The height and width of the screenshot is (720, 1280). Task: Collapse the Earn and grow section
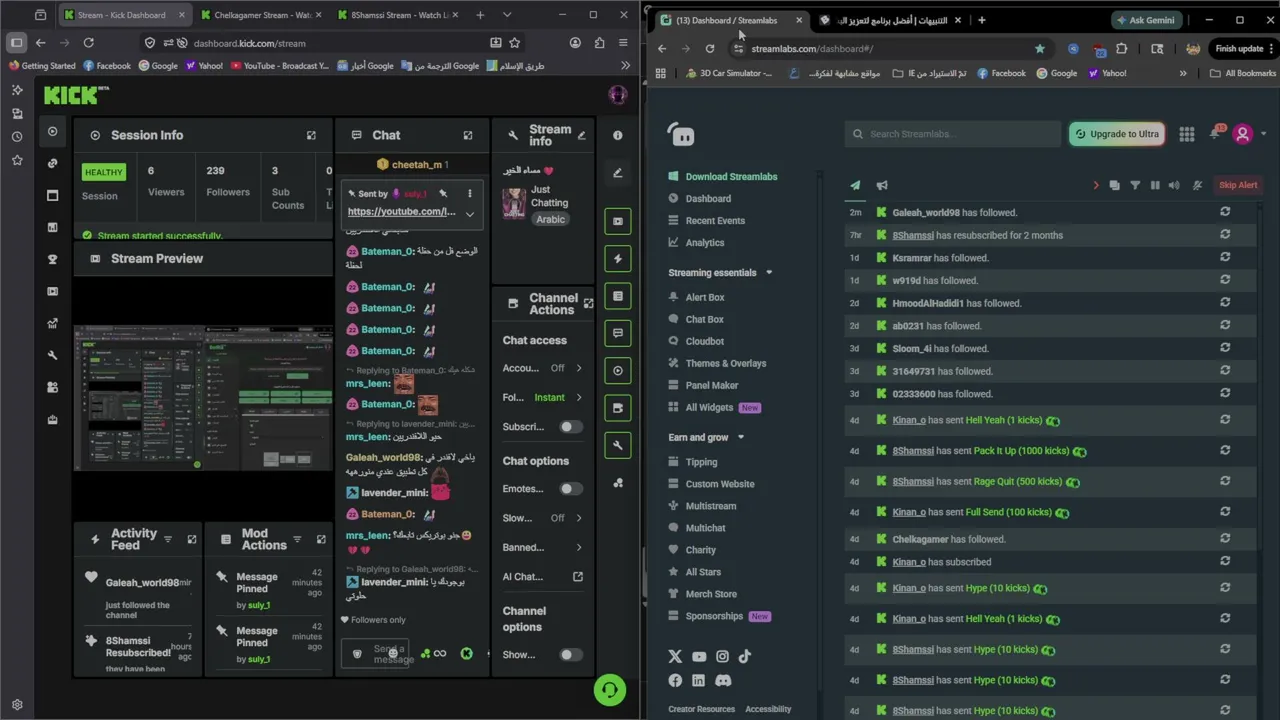pyautogui.click(x=741, y=437)
